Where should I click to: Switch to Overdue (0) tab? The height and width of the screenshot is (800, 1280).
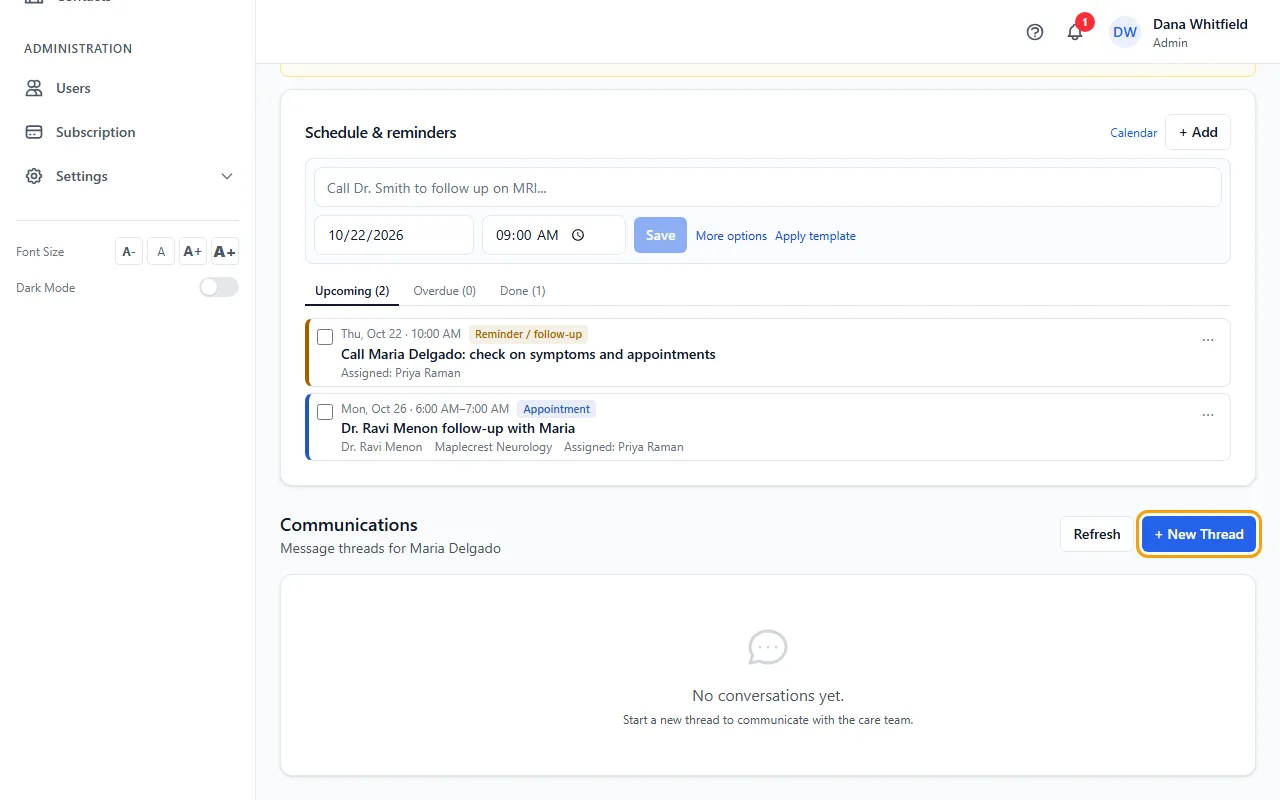[445, 291]
